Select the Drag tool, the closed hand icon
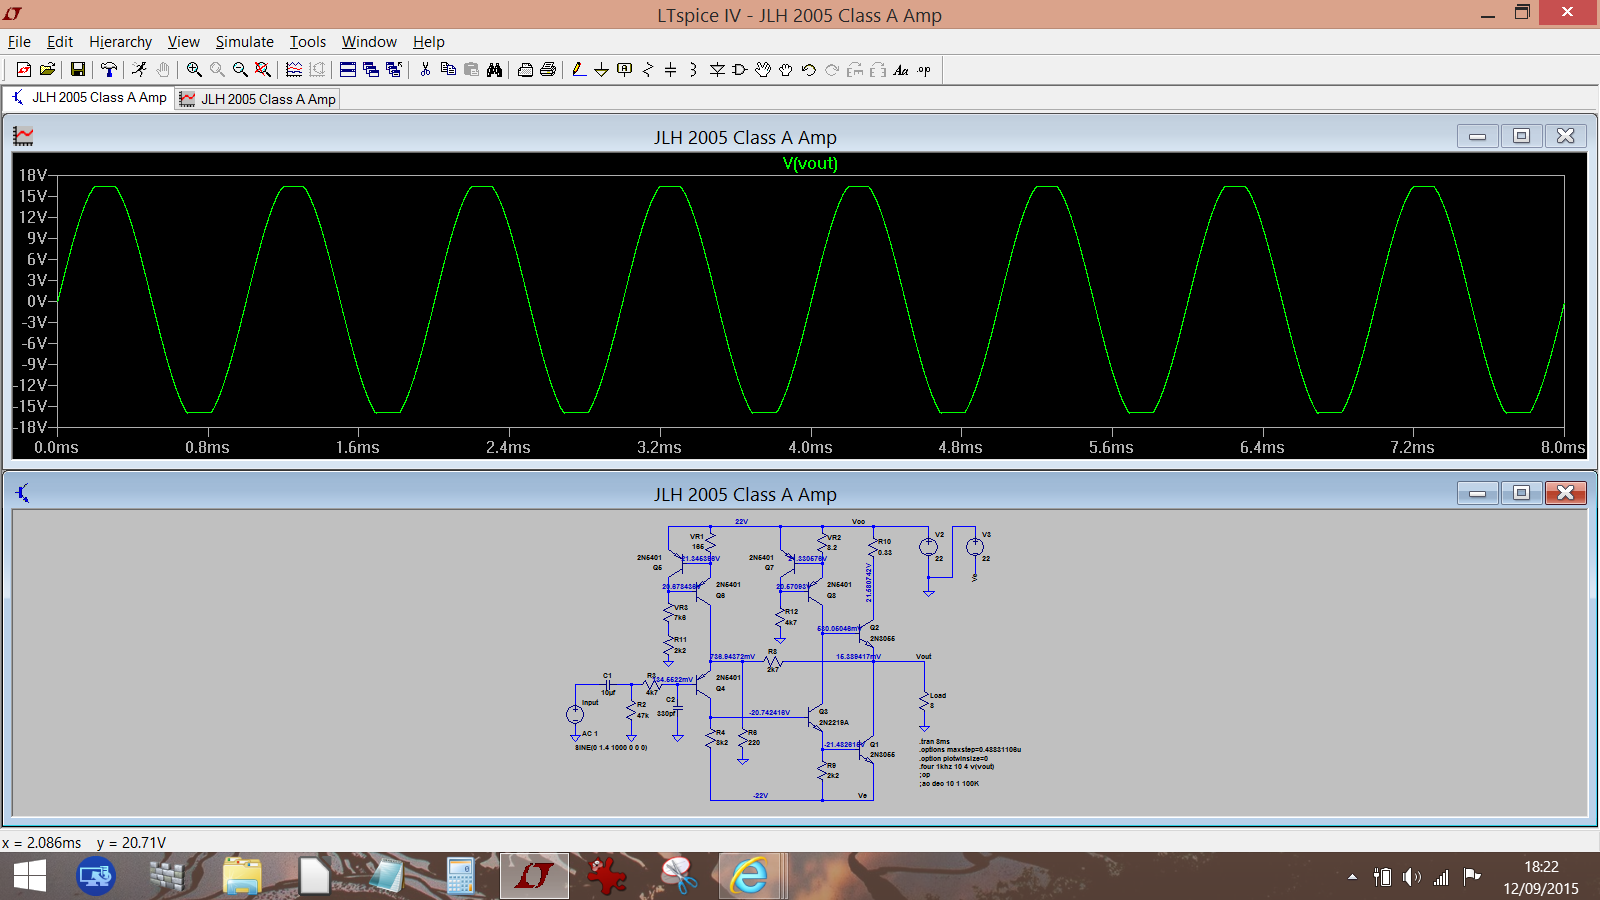1600x900 pixels. click(x=786, y=69)
